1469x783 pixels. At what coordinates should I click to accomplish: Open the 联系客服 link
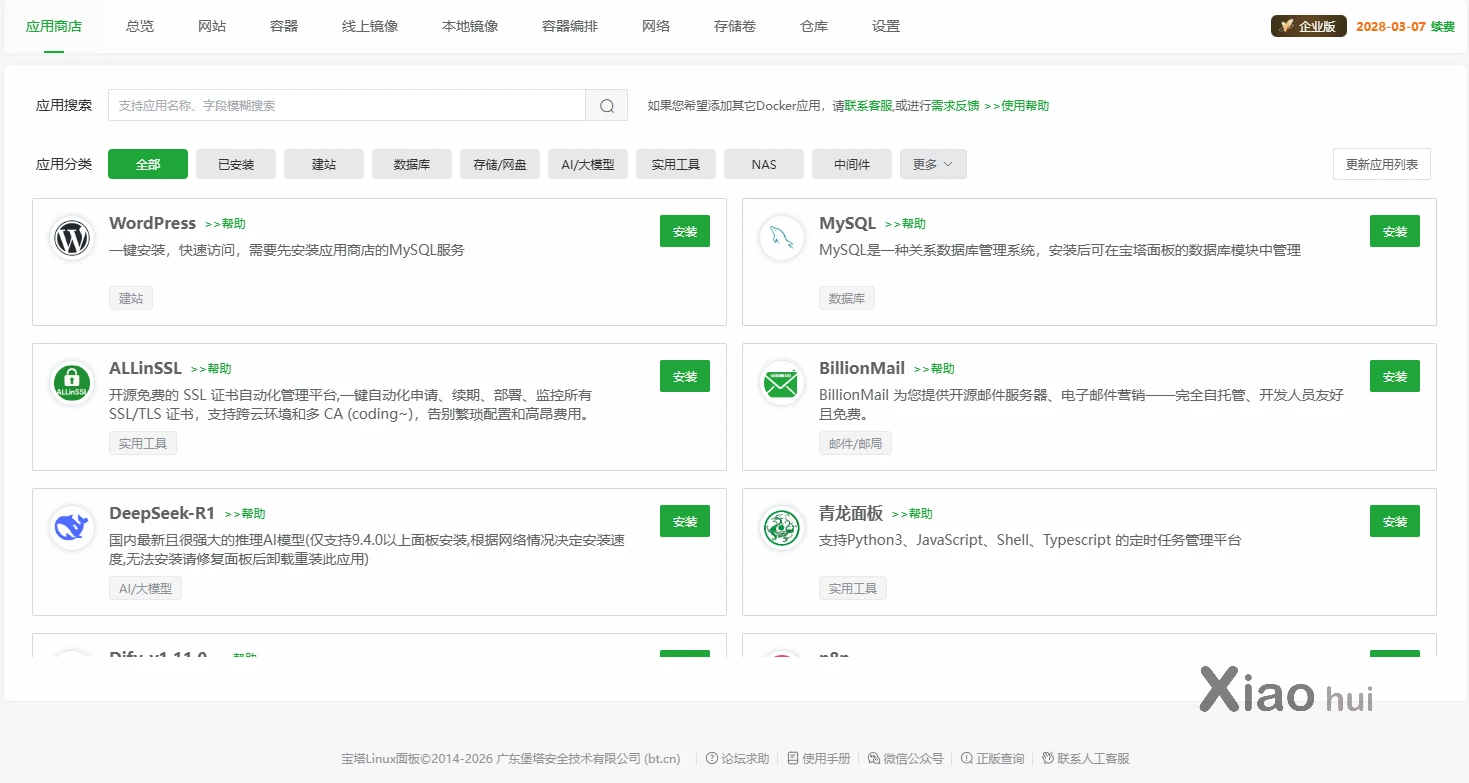(x=868, y=106)
